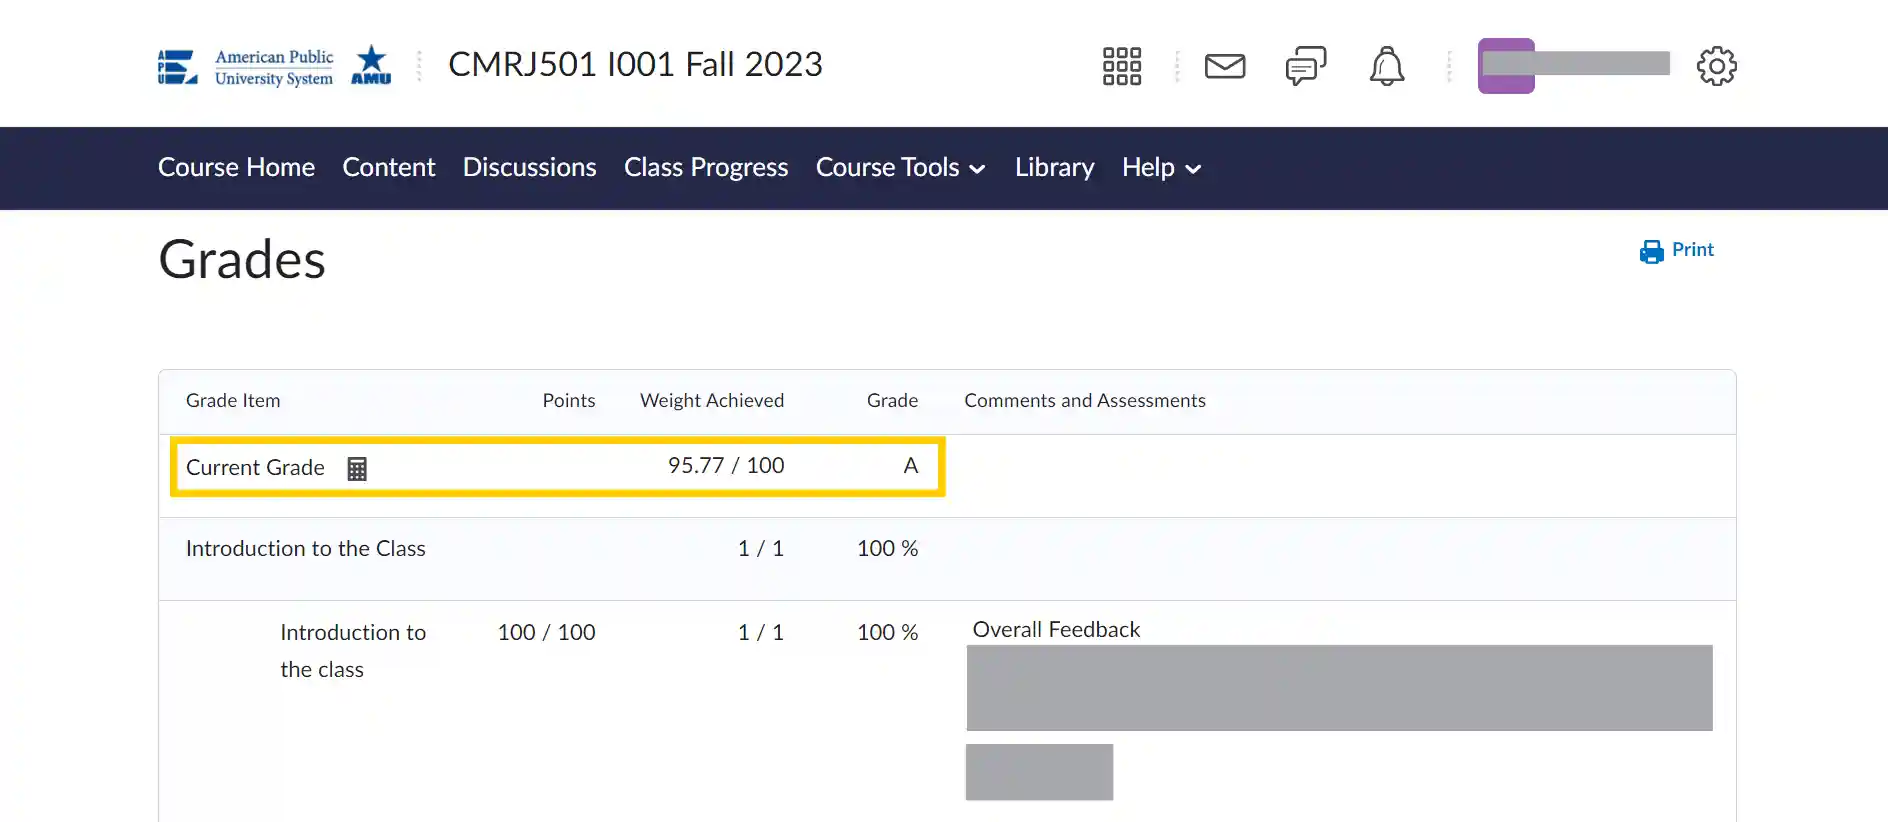Open update alerts bell icon

[x=1387, y=66]
